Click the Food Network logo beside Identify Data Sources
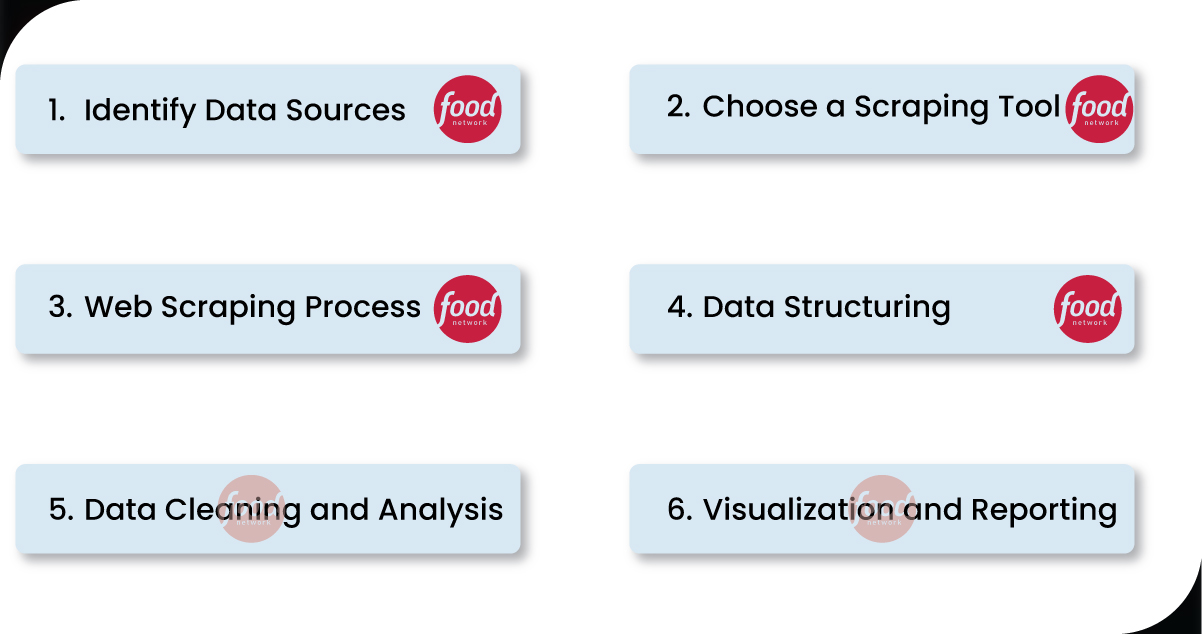The image size is (1202, 634). coord(467,109)
